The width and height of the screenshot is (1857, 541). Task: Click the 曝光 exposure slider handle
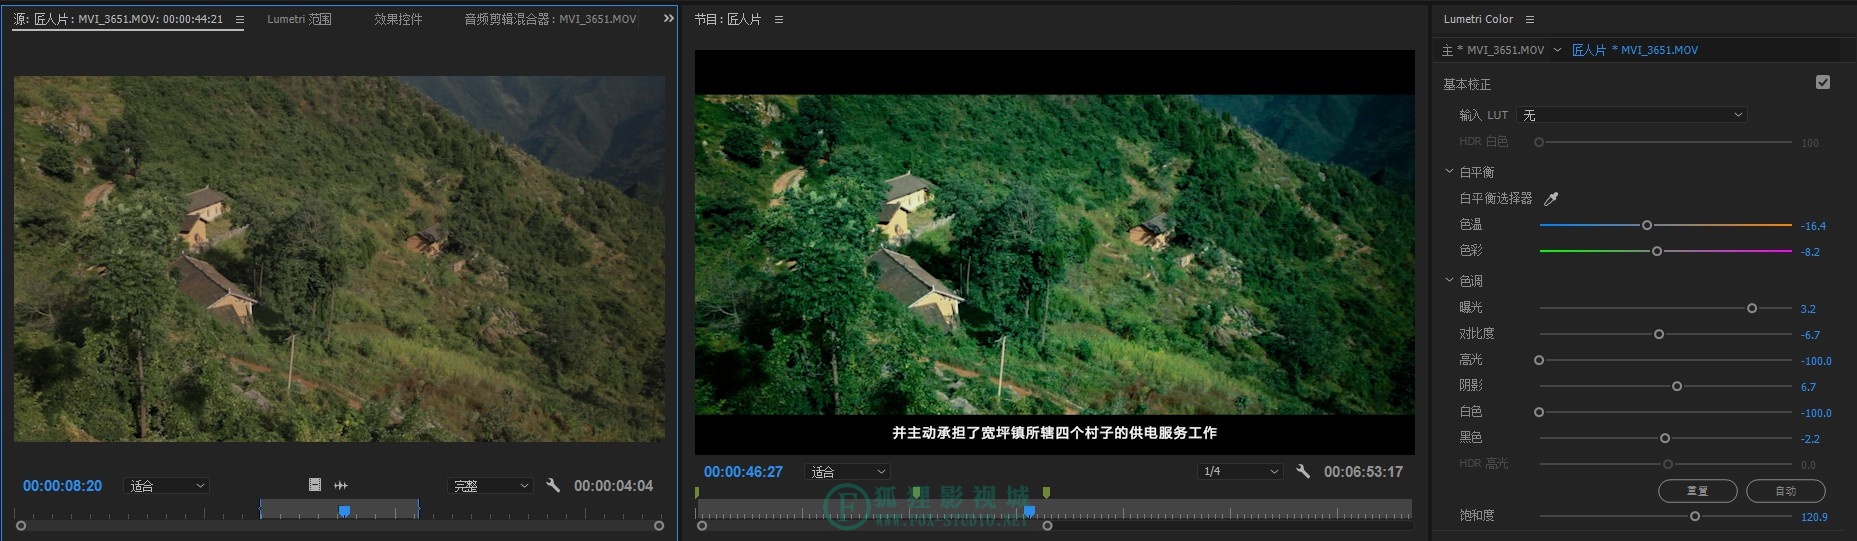click(1752, 308)
